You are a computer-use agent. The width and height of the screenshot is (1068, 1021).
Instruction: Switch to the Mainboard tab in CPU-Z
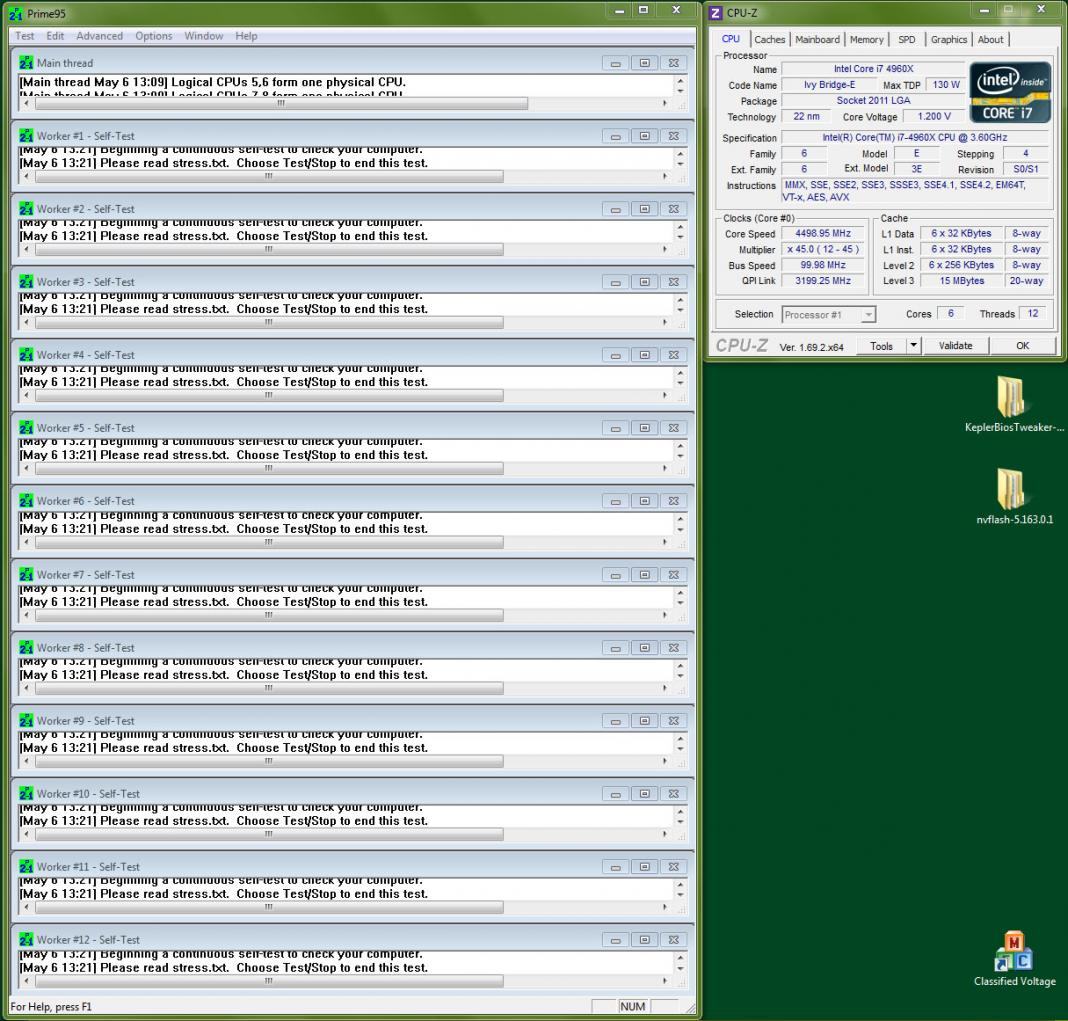pos(817,40)
